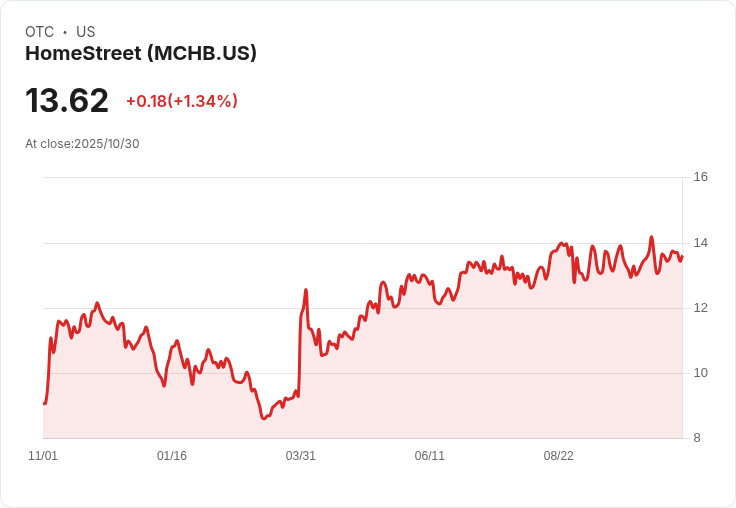Click the HomeStreet (MCHB.US) stock title
Viewport: 736px width, 508px height.
(141, 54)
